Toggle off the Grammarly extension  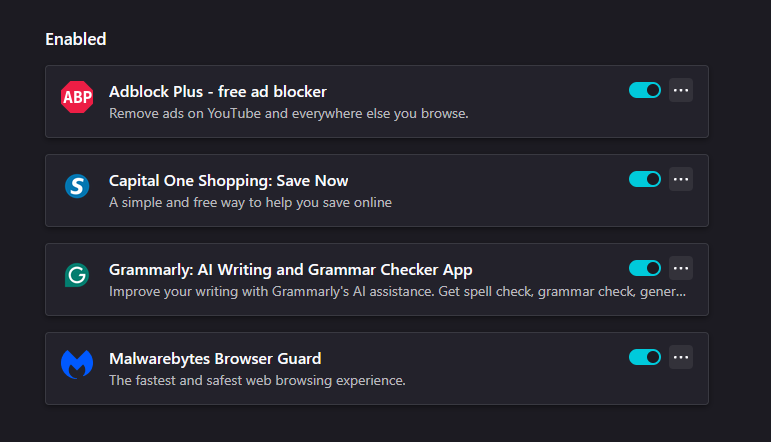pyautogui.click(x=645, y=268)
